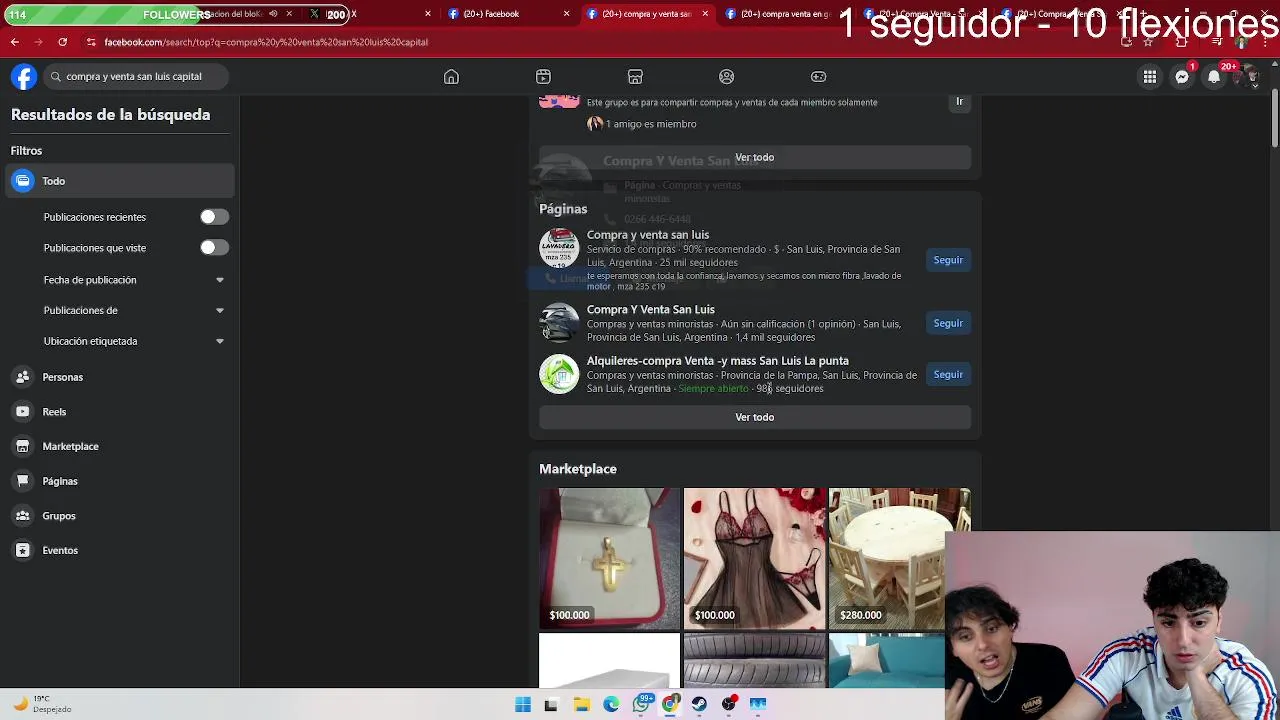This screenshot has height=720, width=1280.
Task: Open Windows Start menu
Action: (x=523, y=705)
